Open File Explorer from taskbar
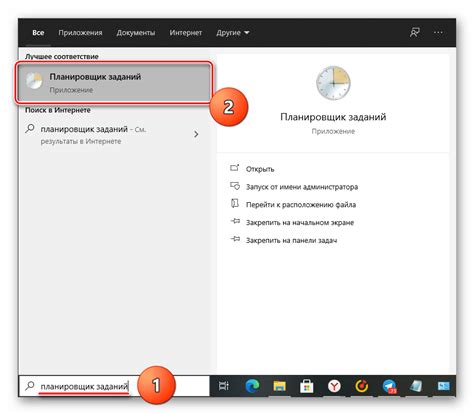The image size is (474, 415). [279, 386]
